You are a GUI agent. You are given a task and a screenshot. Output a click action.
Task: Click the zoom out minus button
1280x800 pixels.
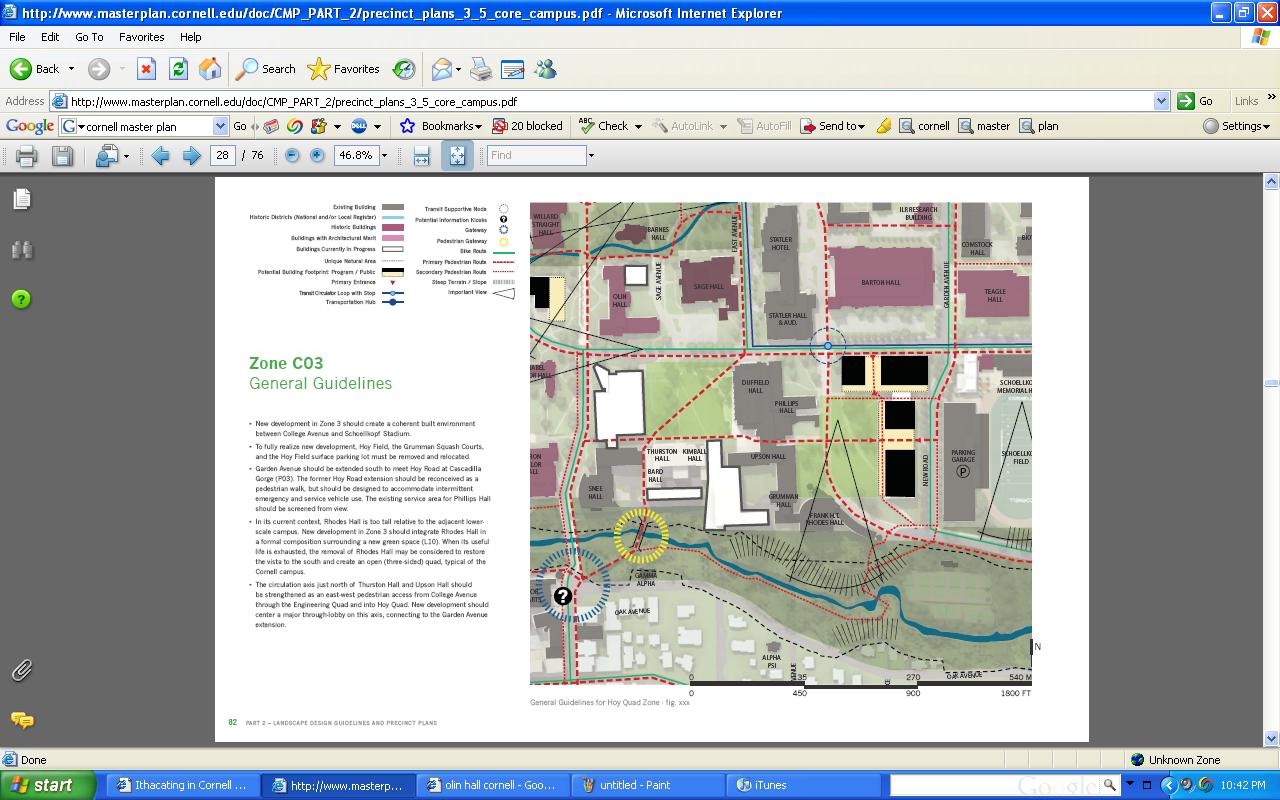pos(292,156)
